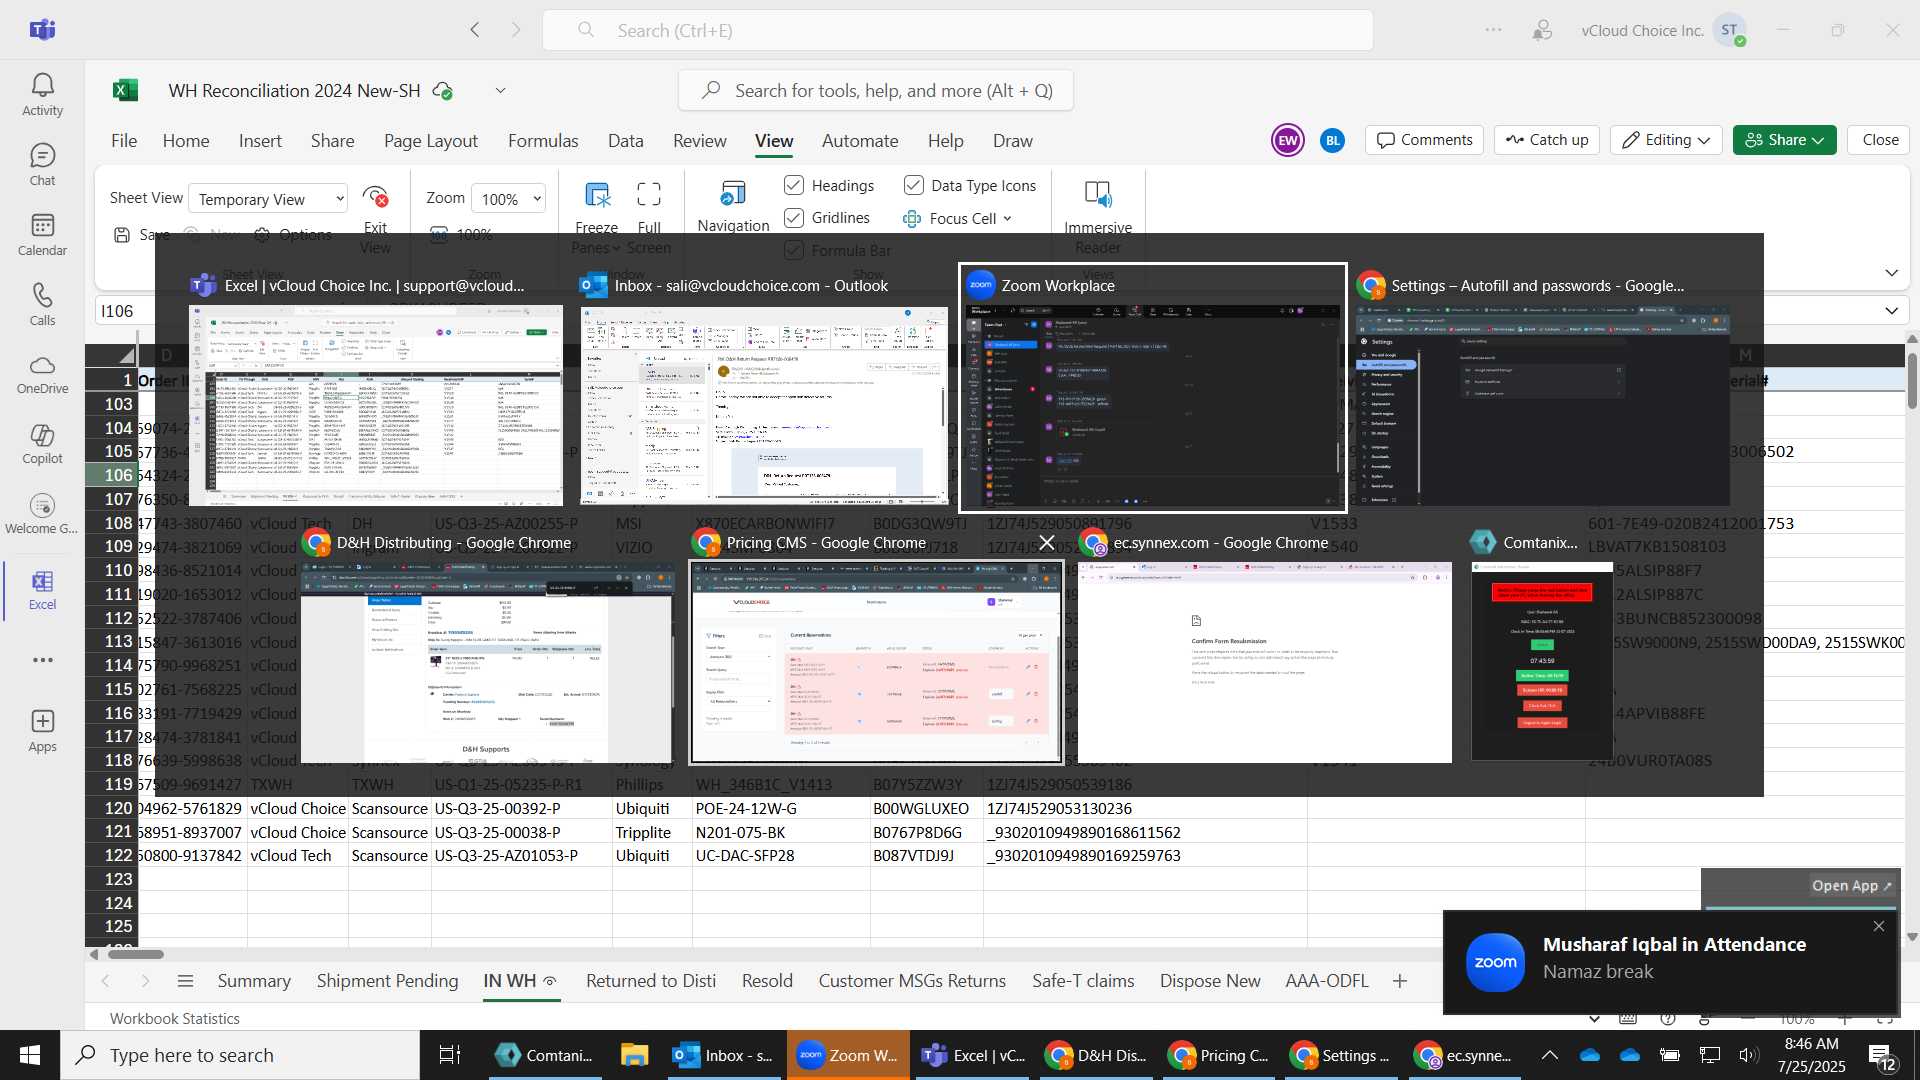Open OneDrive in Teams sidebar
The image size is (1920, 1080).
pos(42,375)
